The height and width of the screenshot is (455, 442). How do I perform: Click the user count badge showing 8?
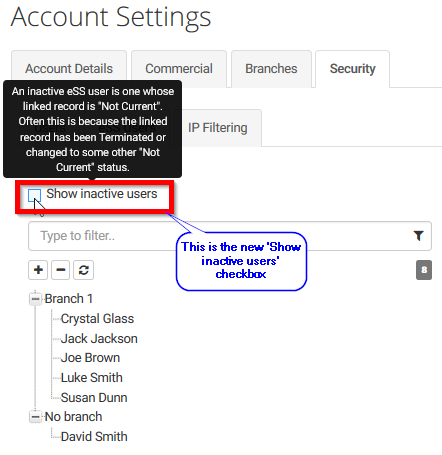click(424, 270)
